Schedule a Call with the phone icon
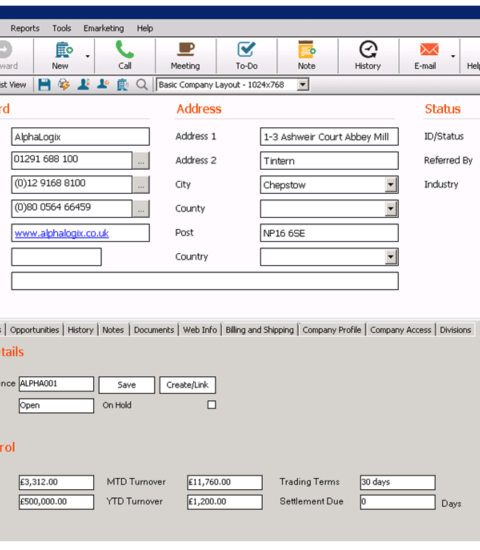 tap(125, 50)
